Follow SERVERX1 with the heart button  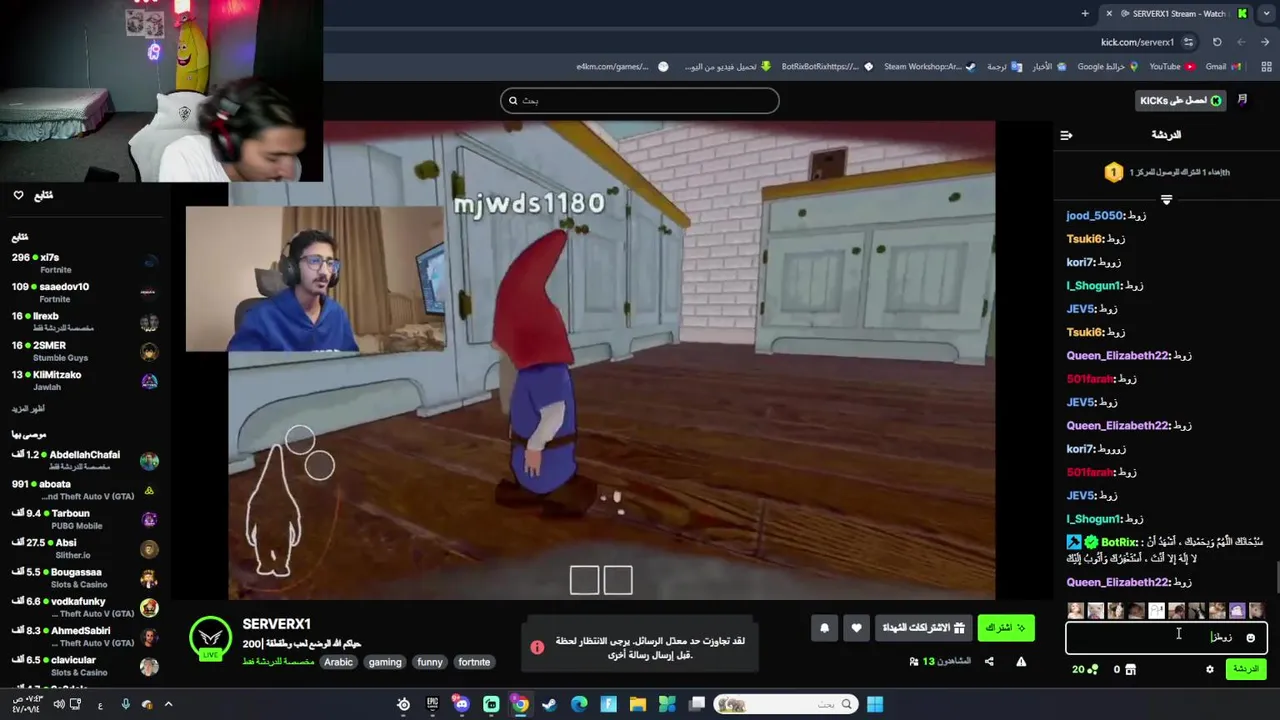tap(856, 628)
